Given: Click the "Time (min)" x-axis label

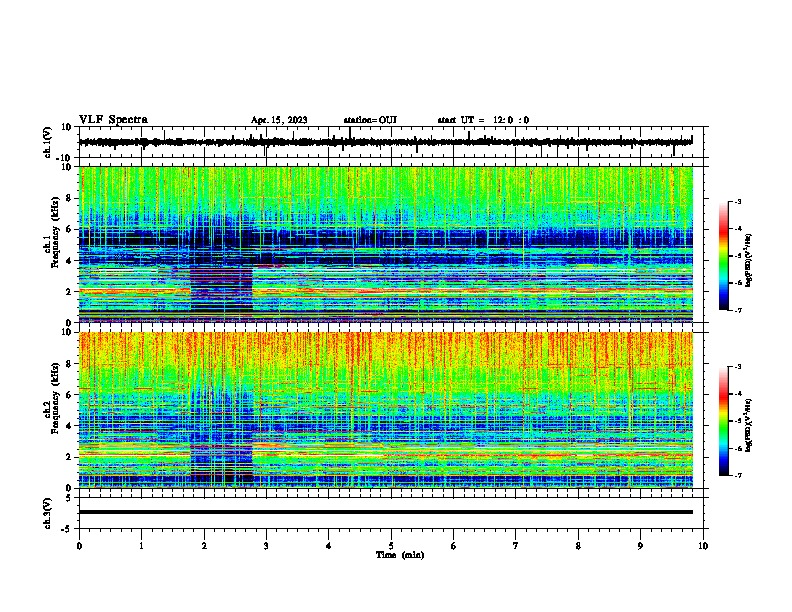Looking at the screenshot, I should tap(400, 555).
